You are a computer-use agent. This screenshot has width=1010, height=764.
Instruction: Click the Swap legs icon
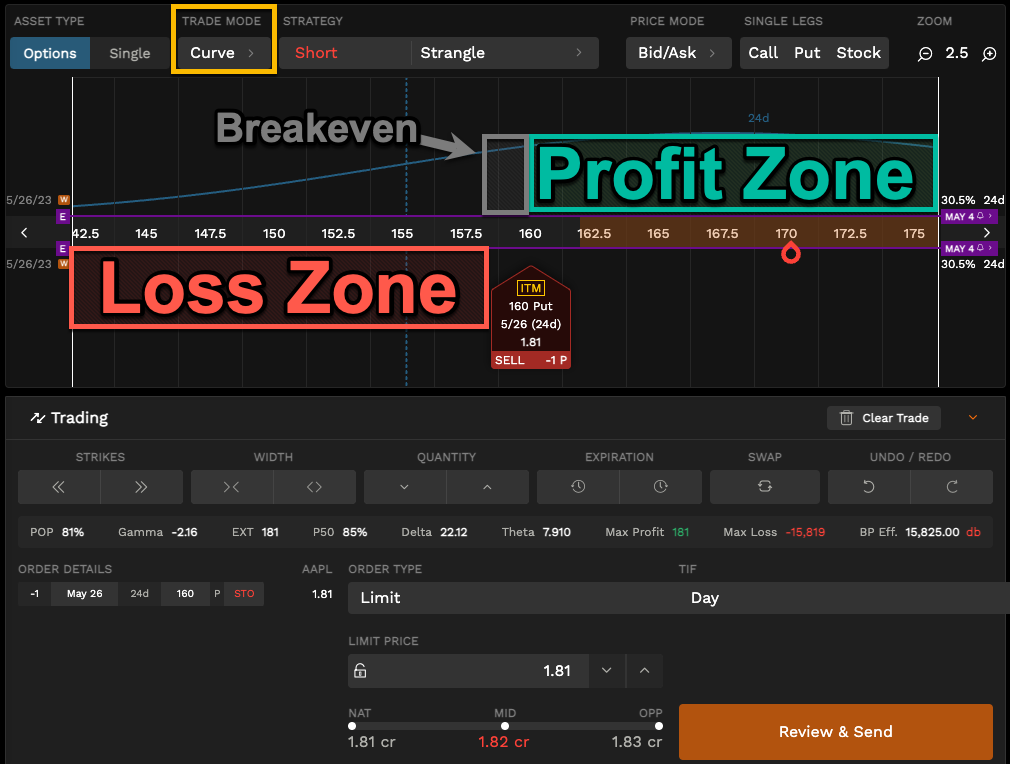(x=765, y=487)
